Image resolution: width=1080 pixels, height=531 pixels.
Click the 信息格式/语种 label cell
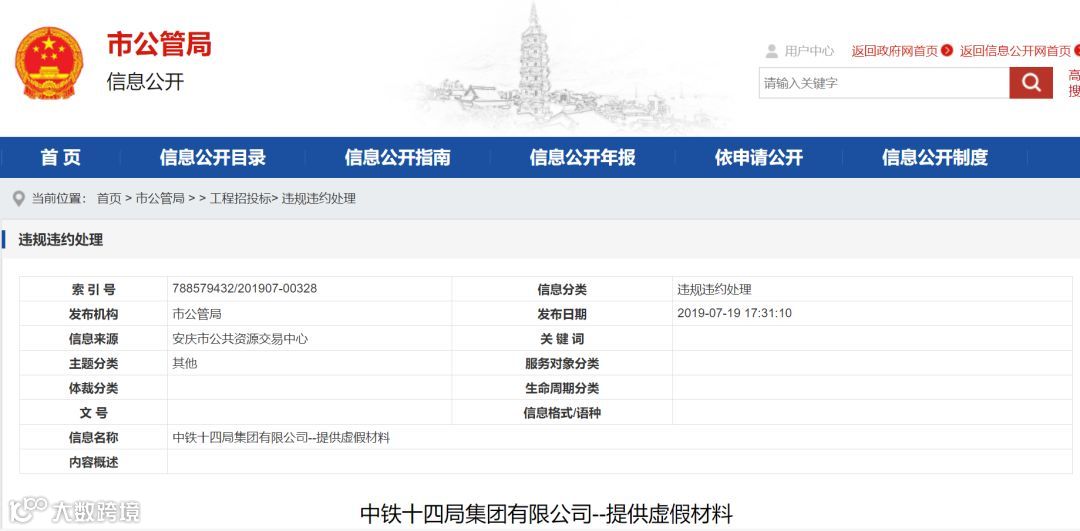pos(562,413)
